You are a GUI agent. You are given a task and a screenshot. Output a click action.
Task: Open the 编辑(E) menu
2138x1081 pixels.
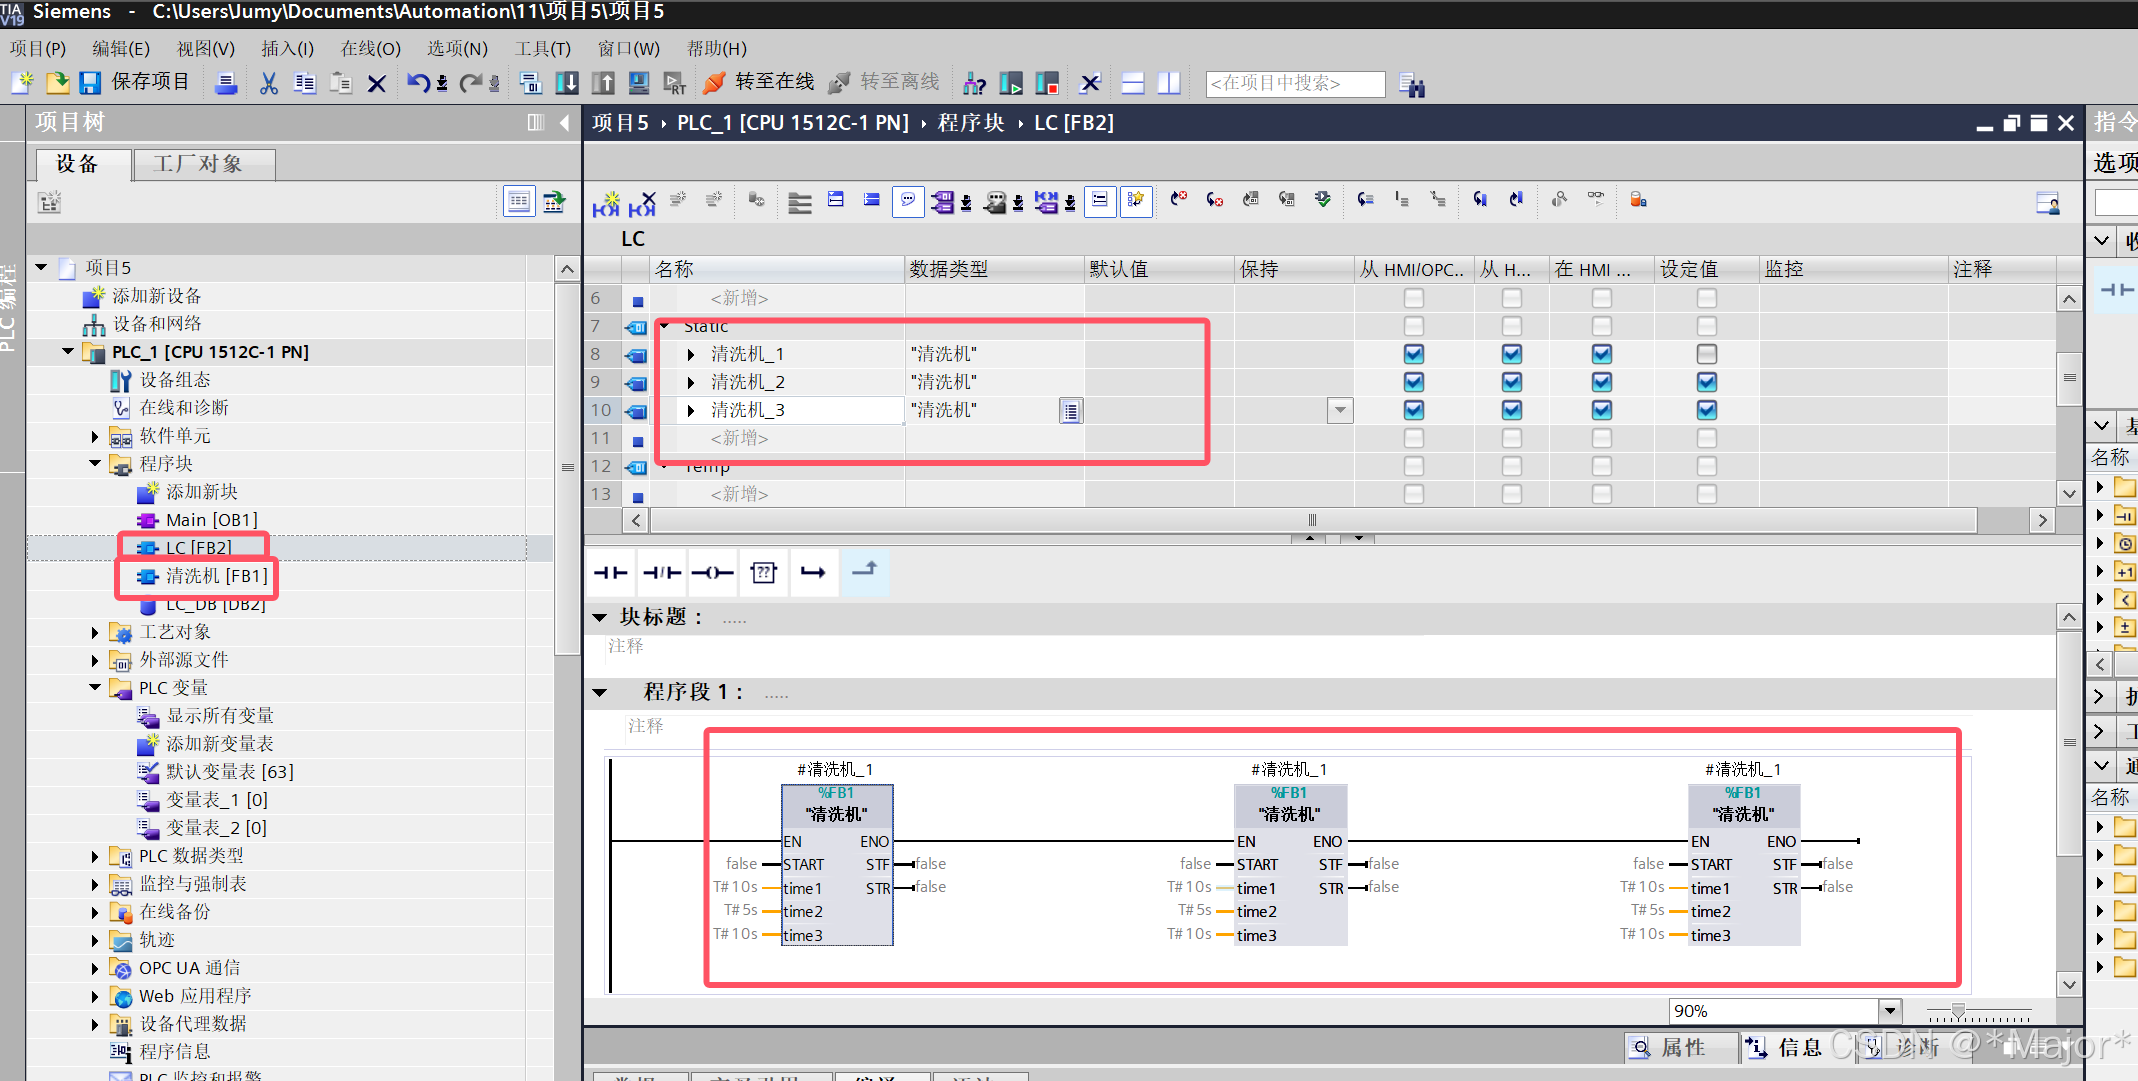[121, 48]
